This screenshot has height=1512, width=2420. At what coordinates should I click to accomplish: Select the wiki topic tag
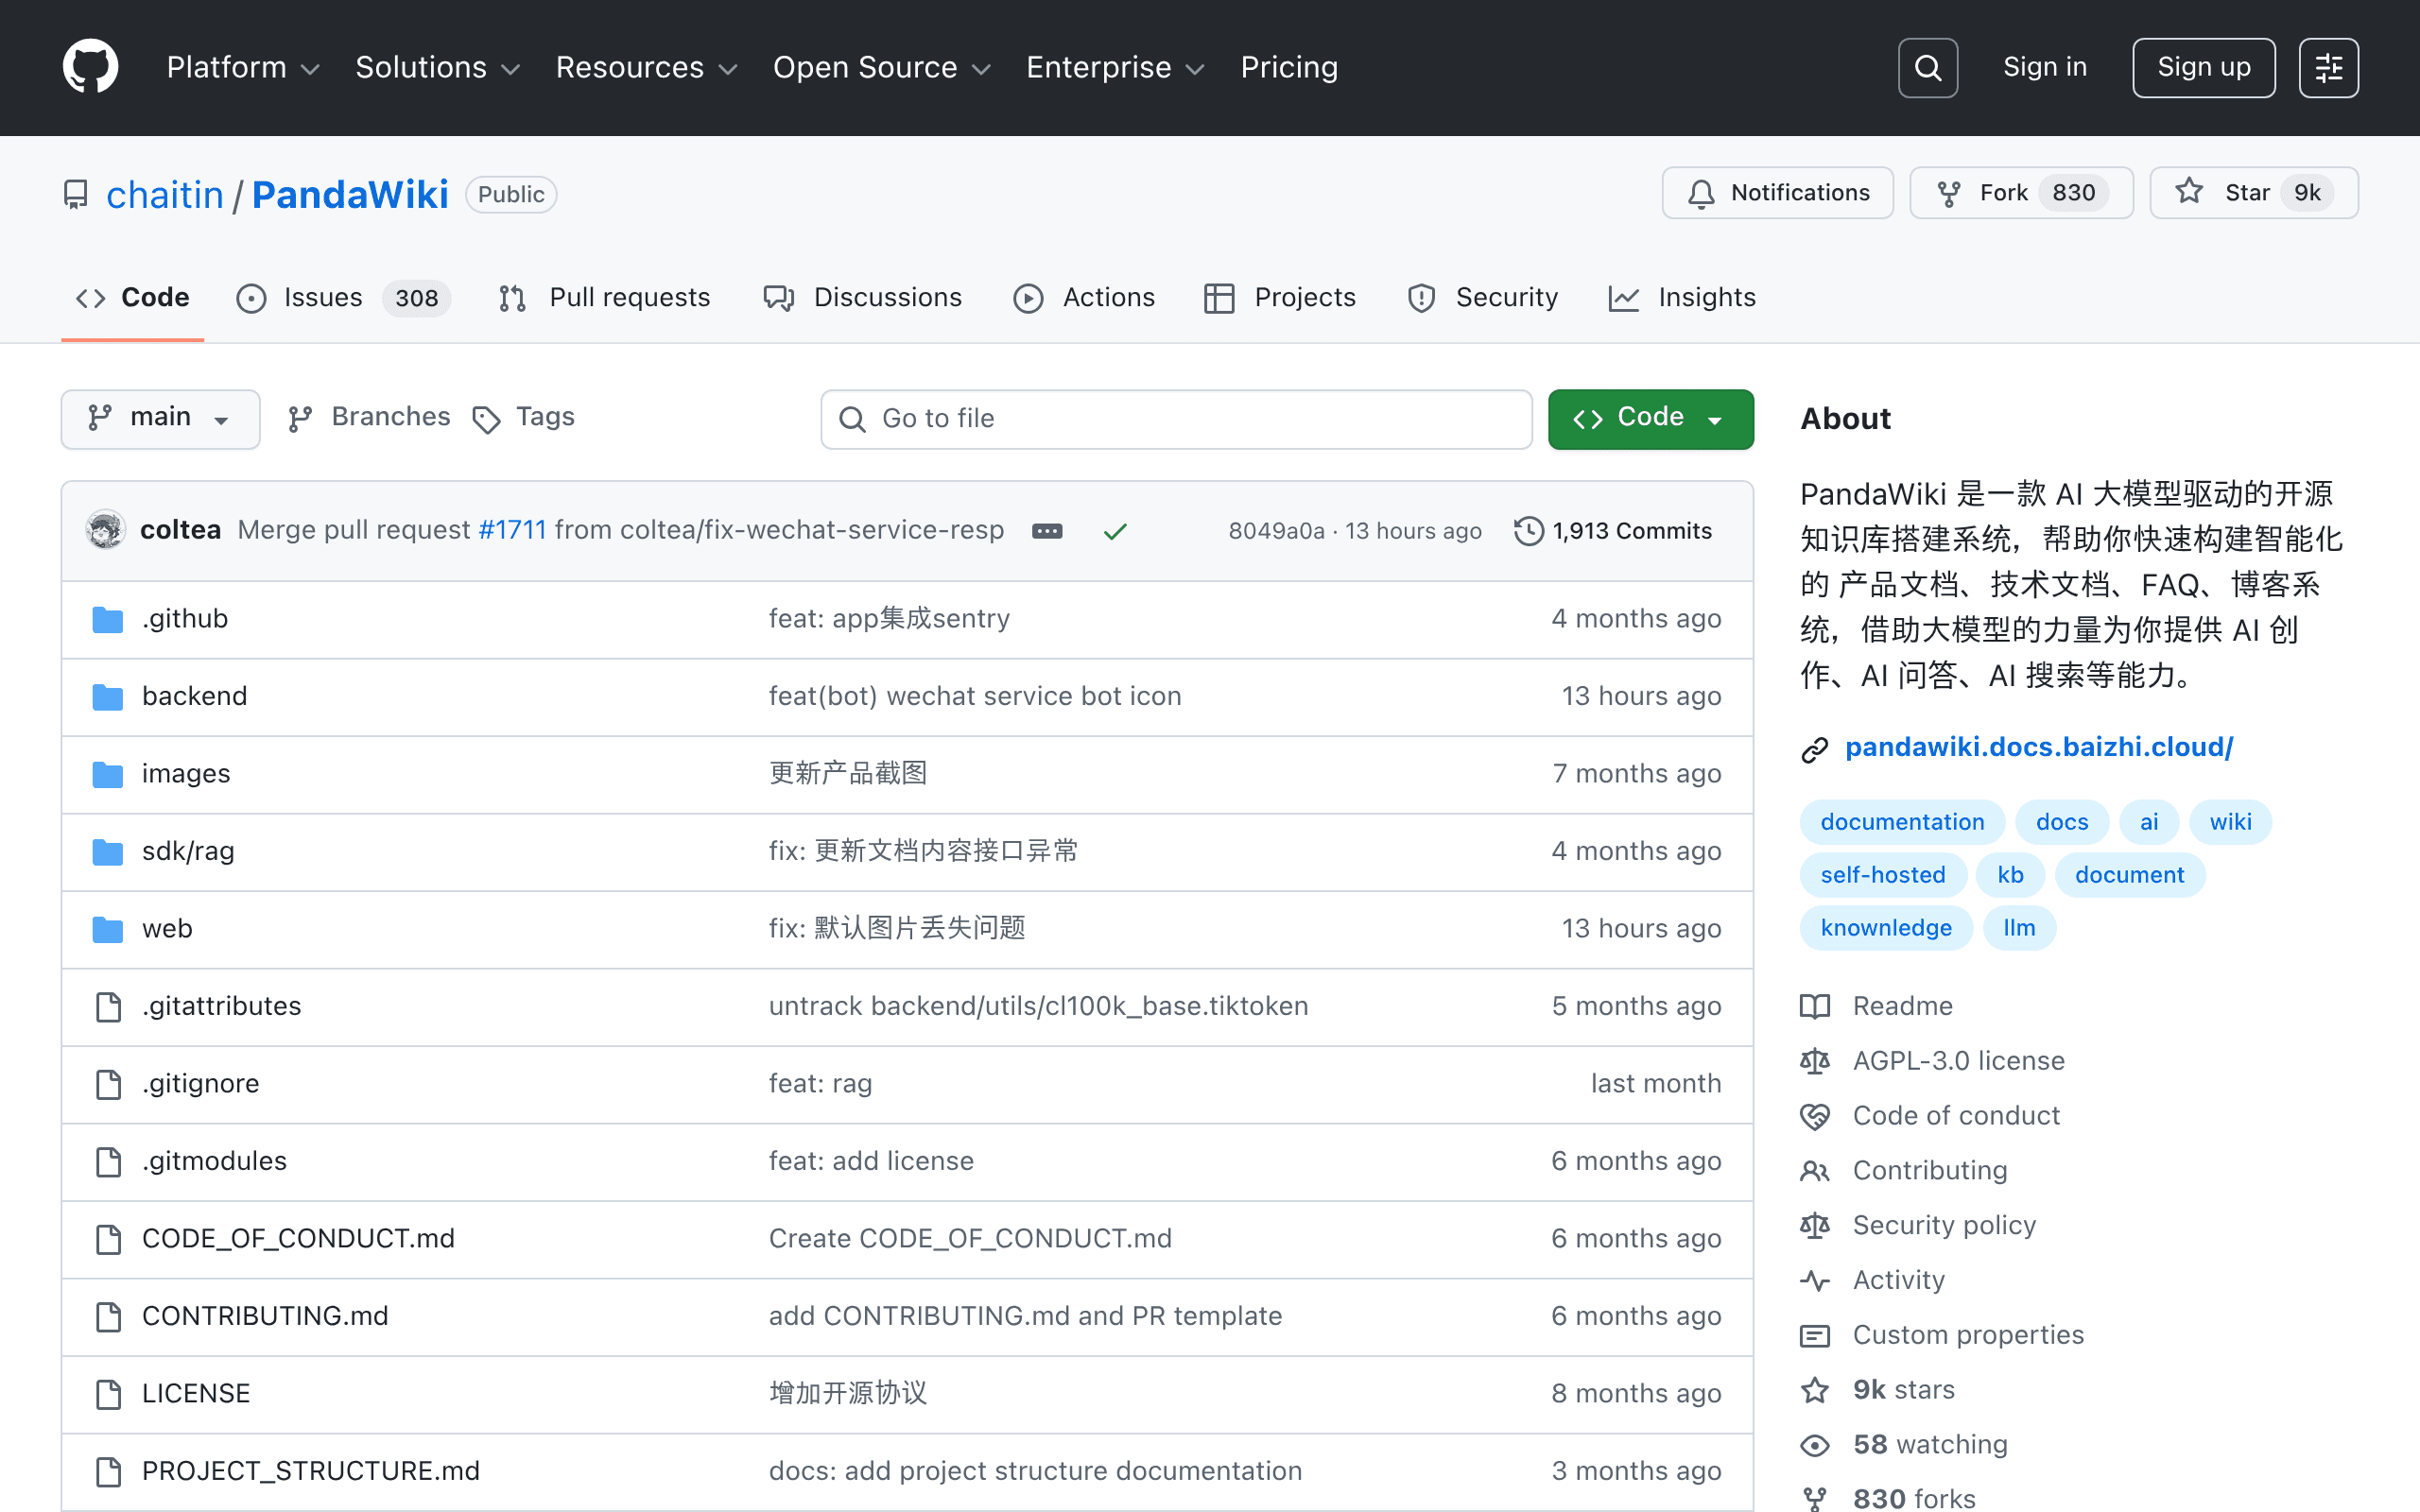click(2230, 822)
